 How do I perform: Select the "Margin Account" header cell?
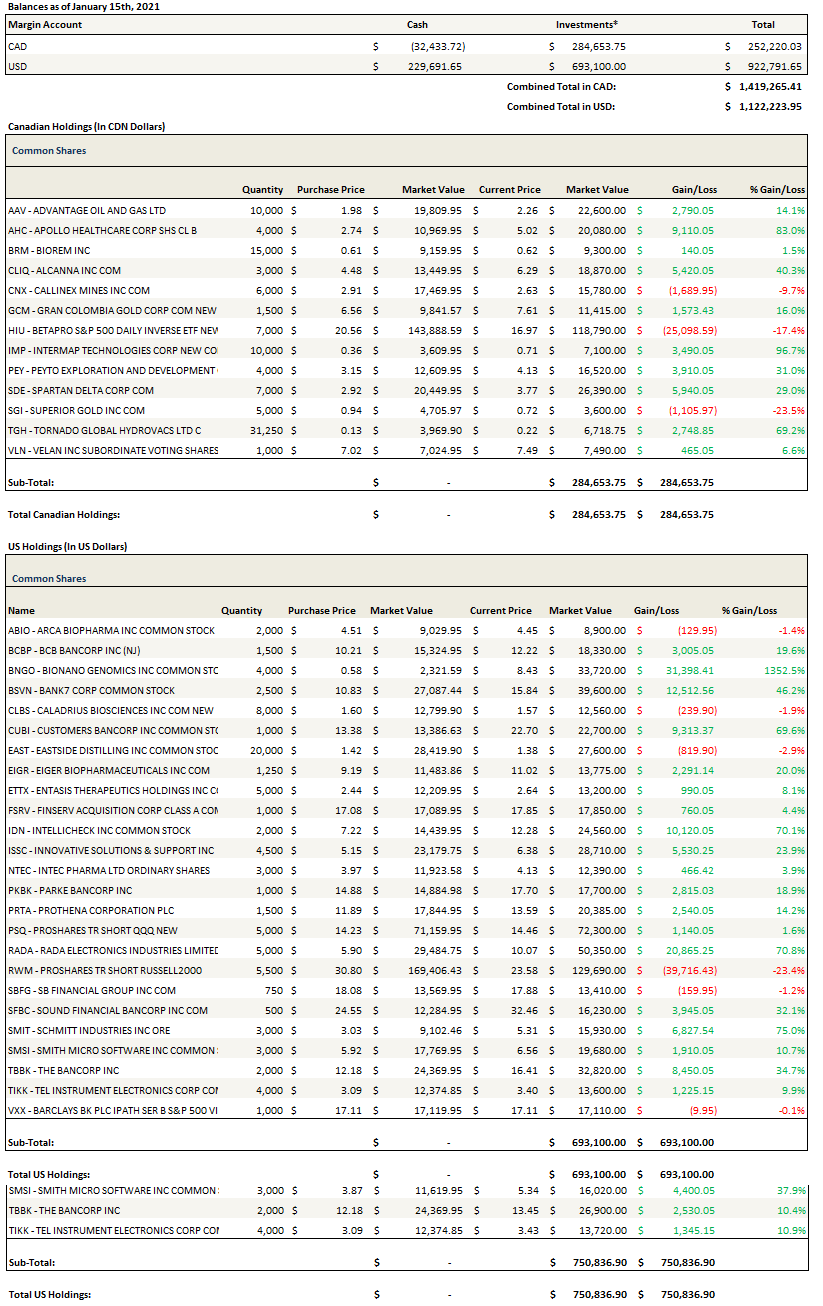click(x=45, y=24)
